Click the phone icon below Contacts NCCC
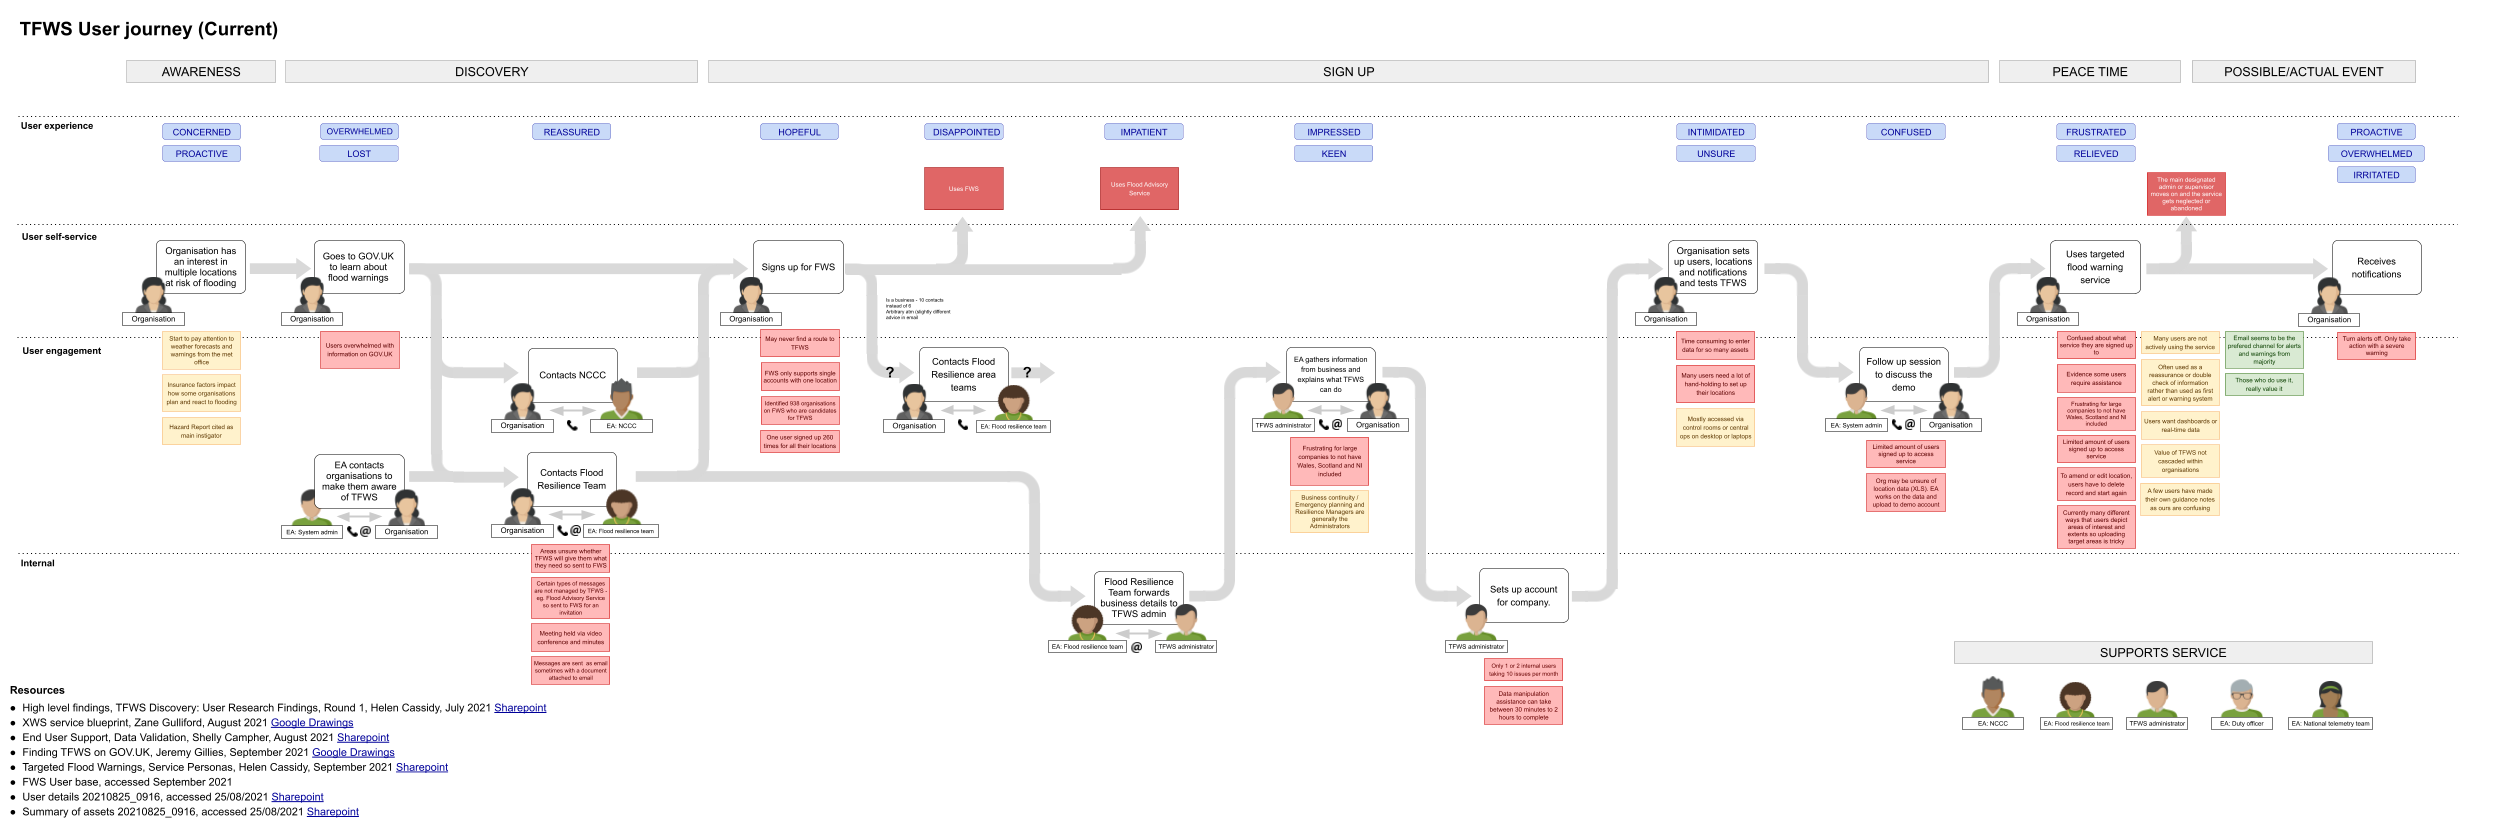 (572, 425)
